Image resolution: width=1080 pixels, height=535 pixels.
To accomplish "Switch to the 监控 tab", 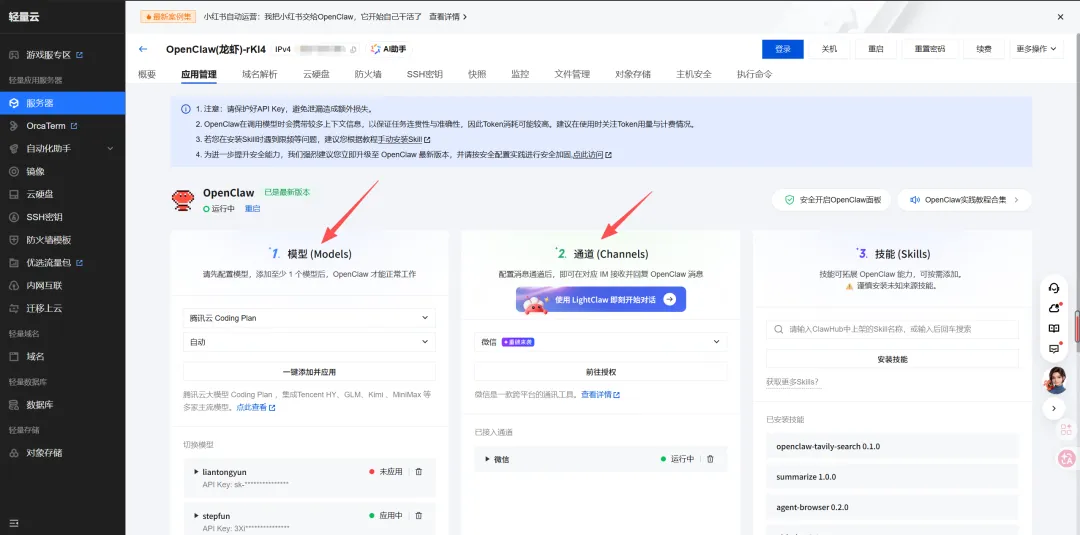I will [x=520, y=74].
